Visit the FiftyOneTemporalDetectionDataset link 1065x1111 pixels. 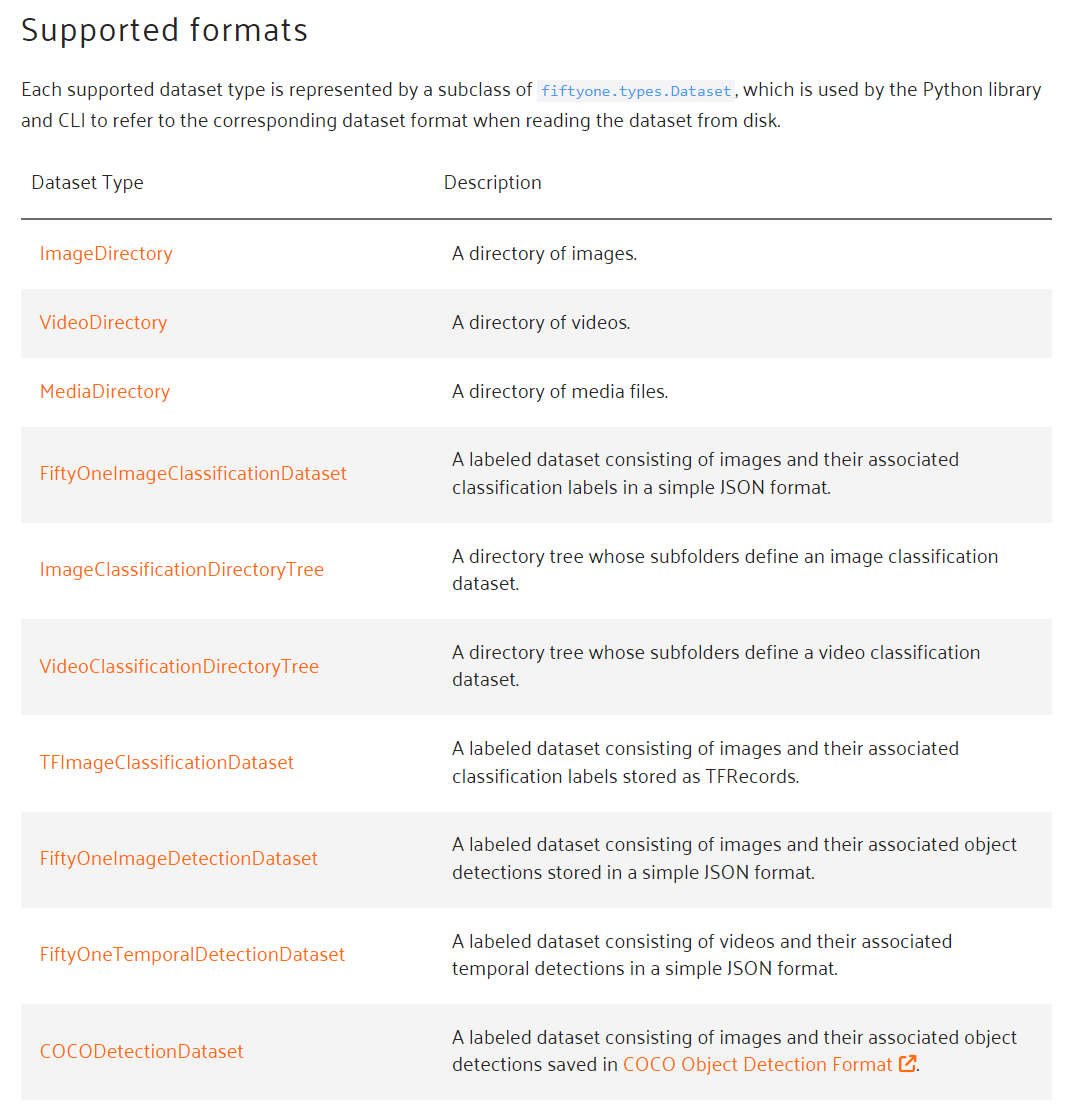[x=192, y=955]
